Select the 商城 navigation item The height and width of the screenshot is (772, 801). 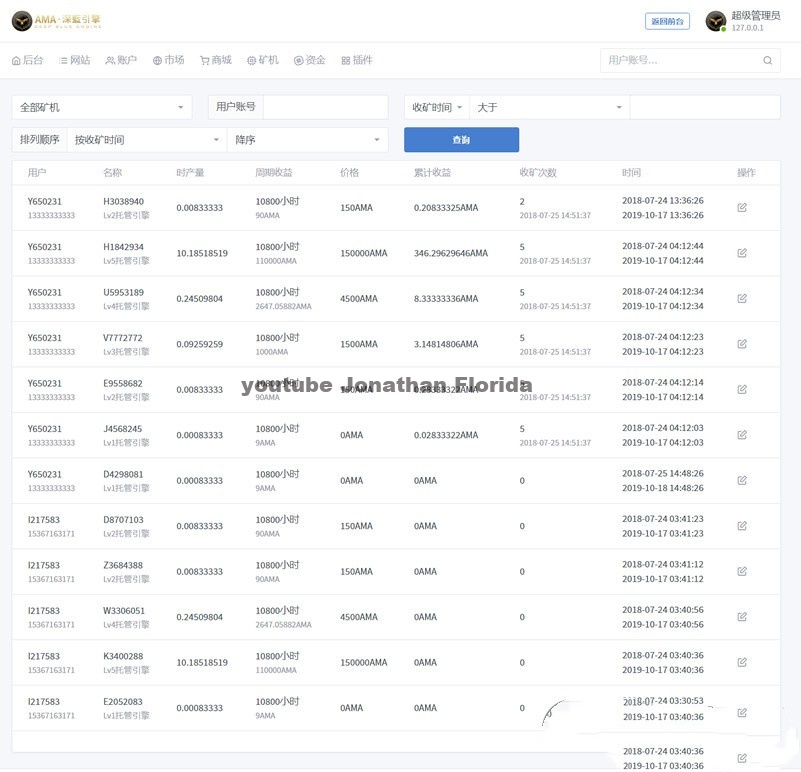216,60
